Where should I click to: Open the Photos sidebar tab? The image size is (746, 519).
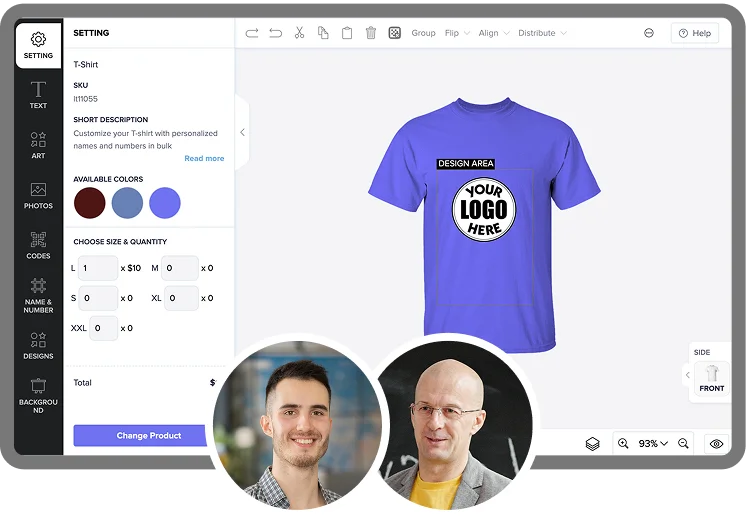tap(39, 196)
